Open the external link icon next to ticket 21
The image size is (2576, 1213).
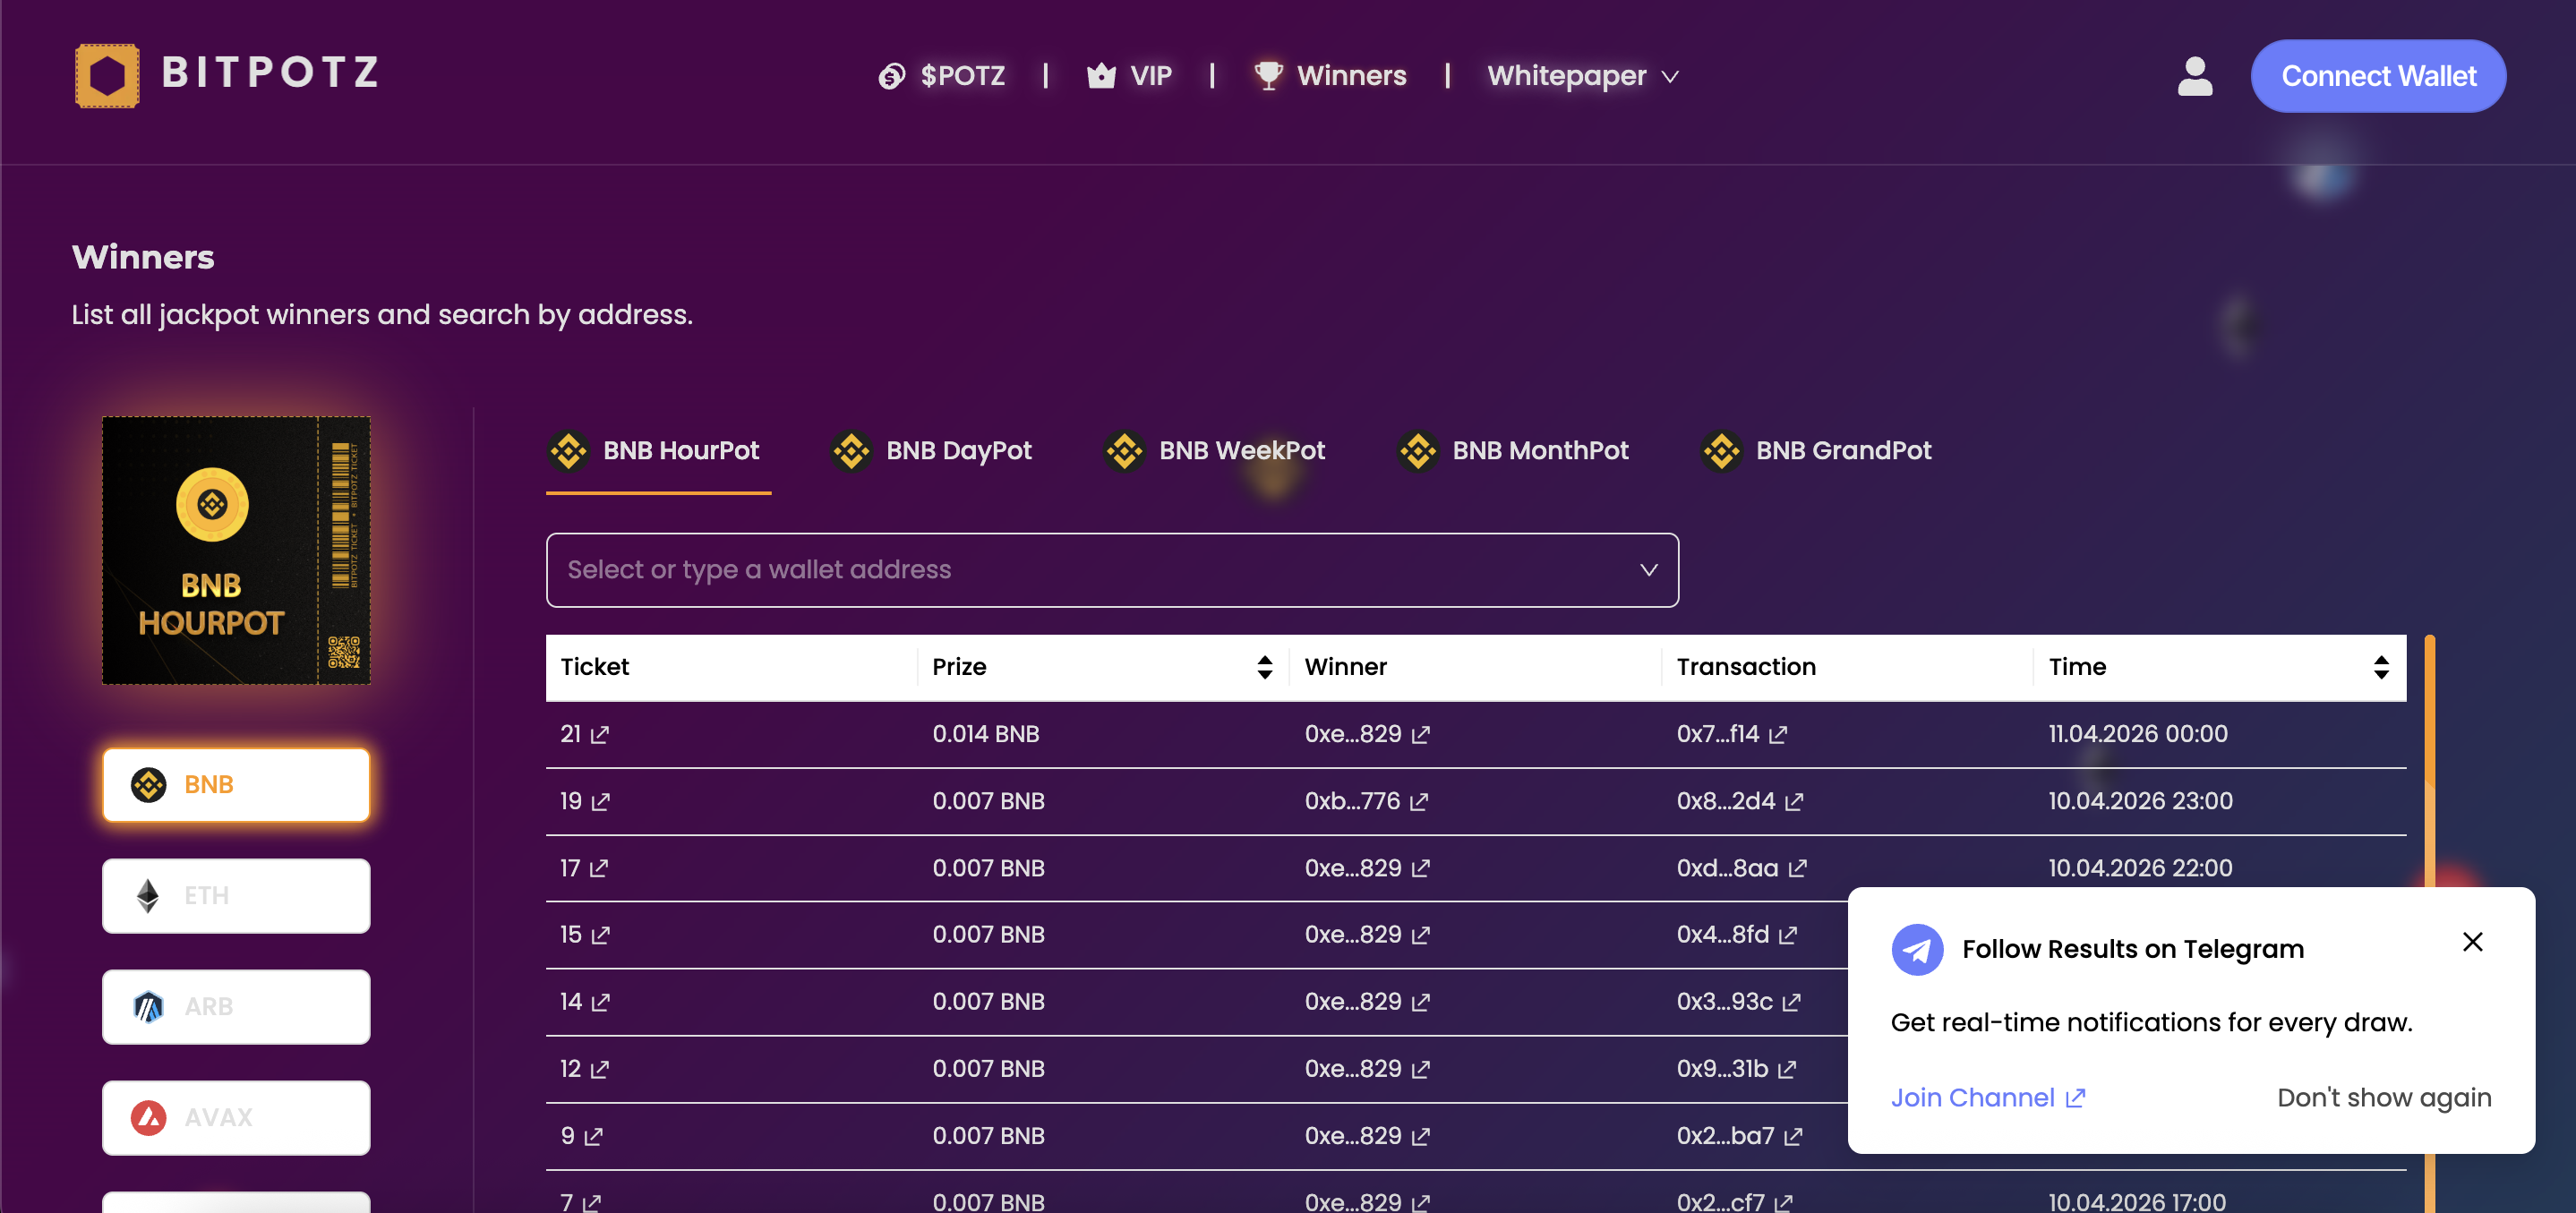pos(598,734)
